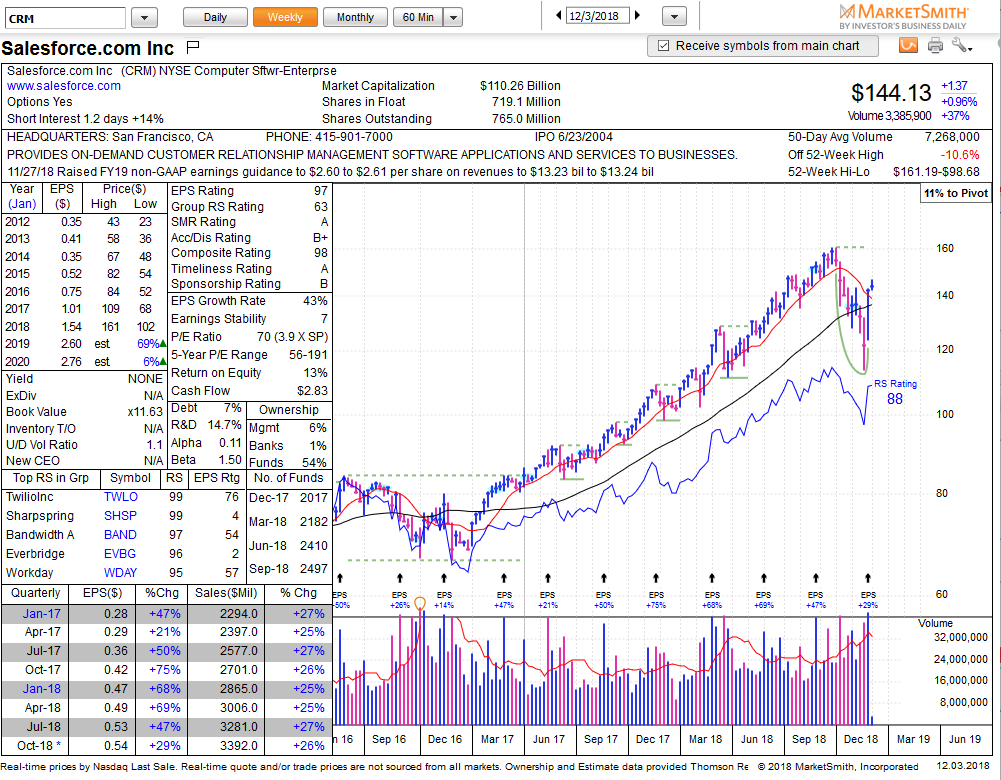Click the Oct-18 quarterly row

click(x=166, y=746)
